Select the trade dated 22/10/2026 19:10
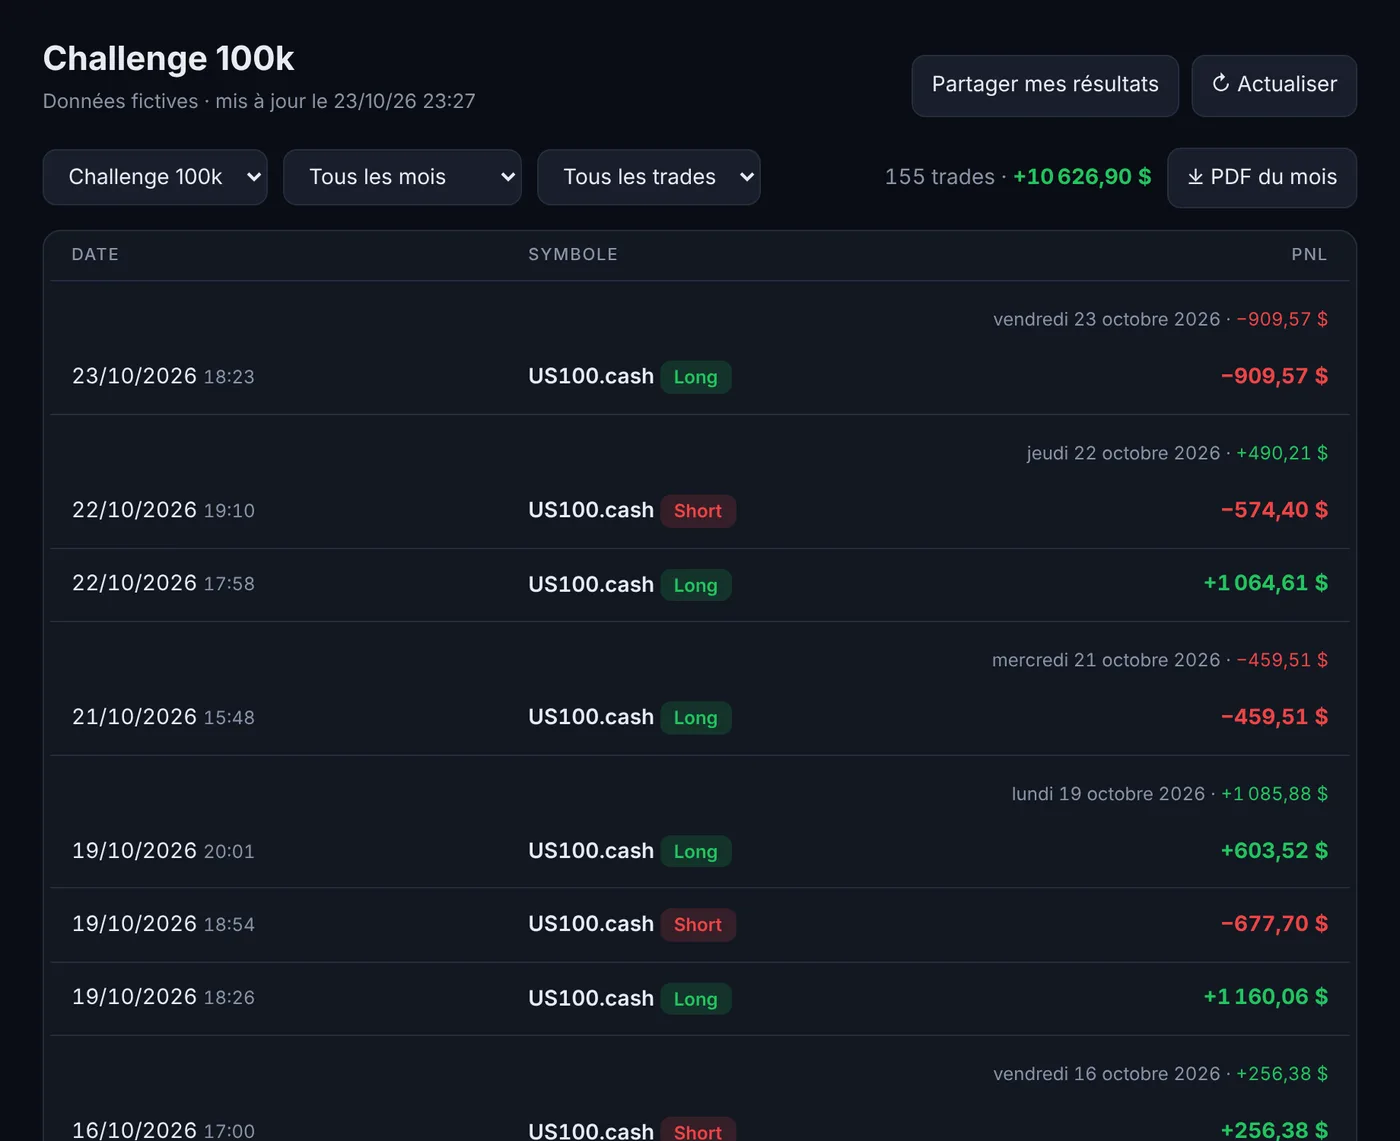This screenshot has height=1141, width=1400. [x=700, y=510]
